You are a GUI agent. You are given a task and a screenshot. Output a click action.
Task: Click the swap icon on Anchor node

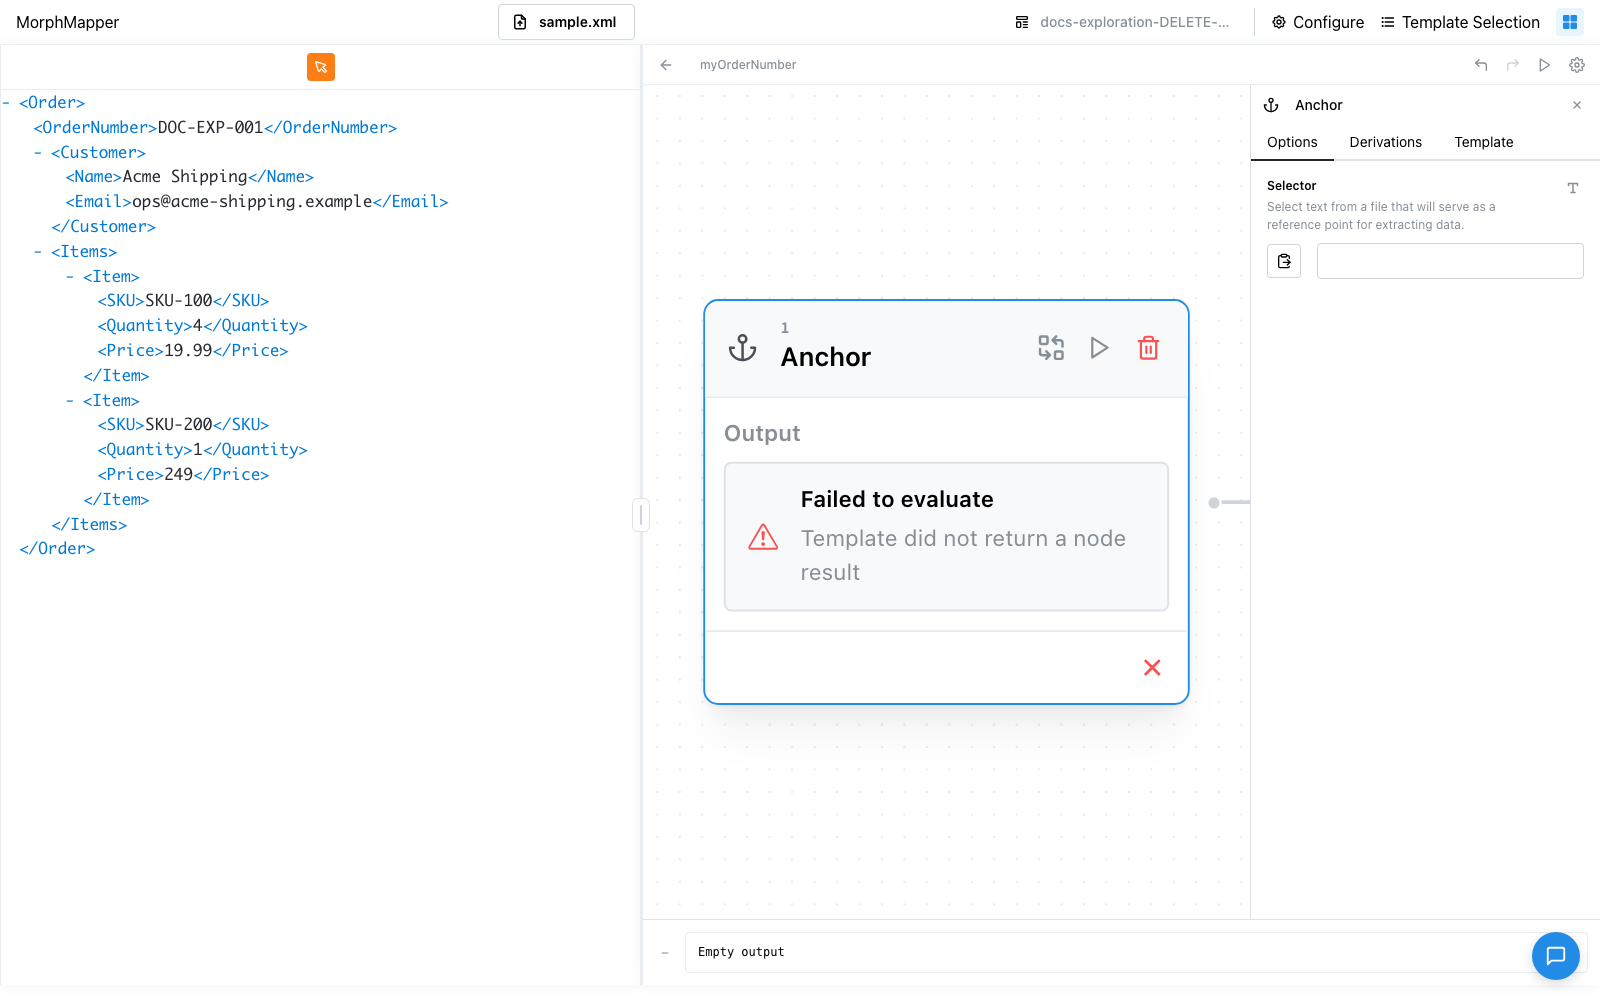(1051, 348)
